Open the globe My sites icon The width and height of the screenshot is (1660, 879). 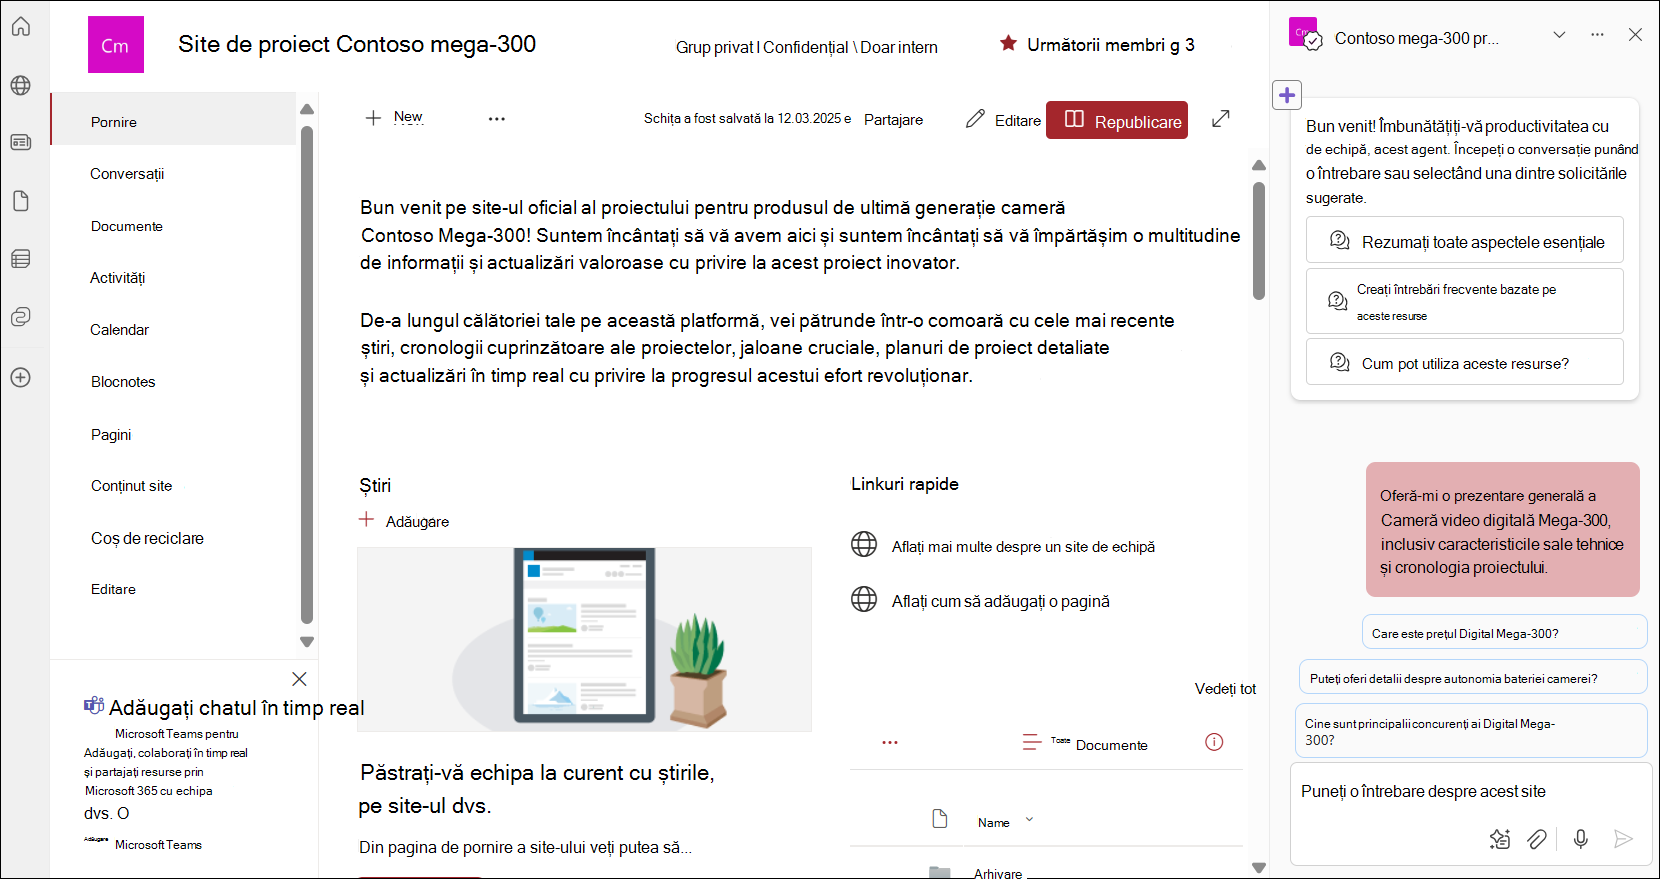click(21, 85)
